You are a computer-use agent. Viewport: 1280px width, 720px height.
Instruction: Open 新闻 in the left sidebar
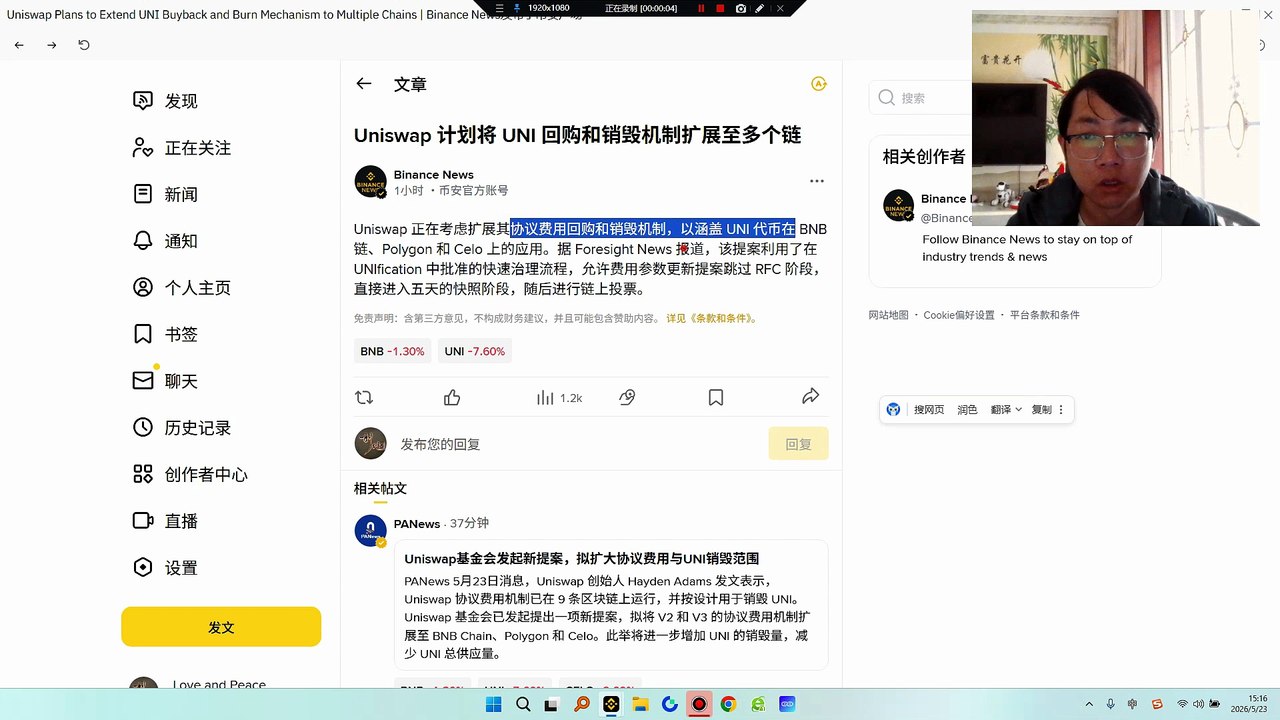(166, 194)
